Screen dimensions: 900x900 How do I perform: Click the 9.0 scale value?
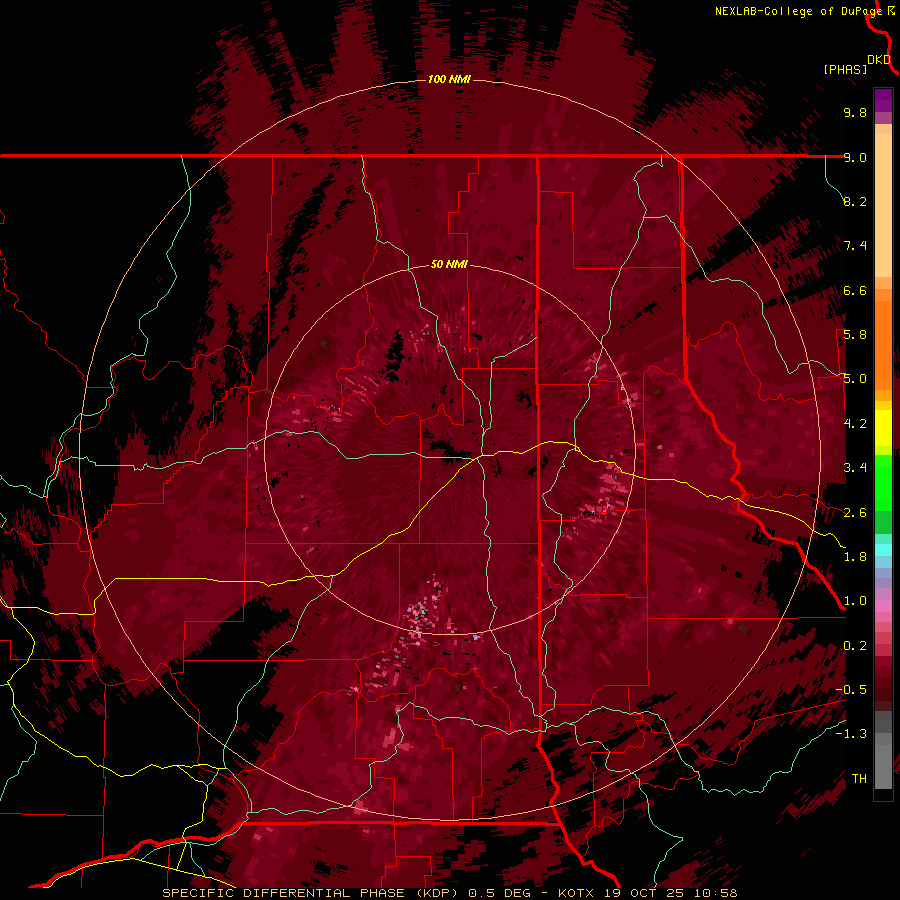coord(855,157)
